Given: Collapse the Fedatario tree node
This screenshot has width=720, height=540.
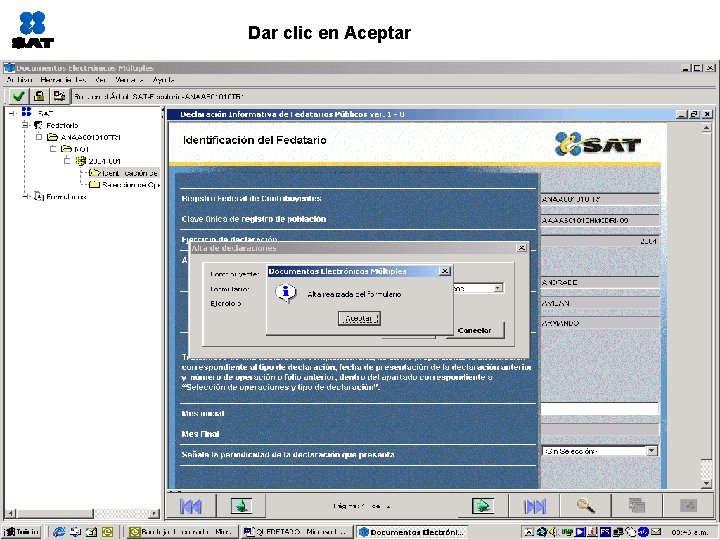Looking at the screenshot, I should coord(25,125).
